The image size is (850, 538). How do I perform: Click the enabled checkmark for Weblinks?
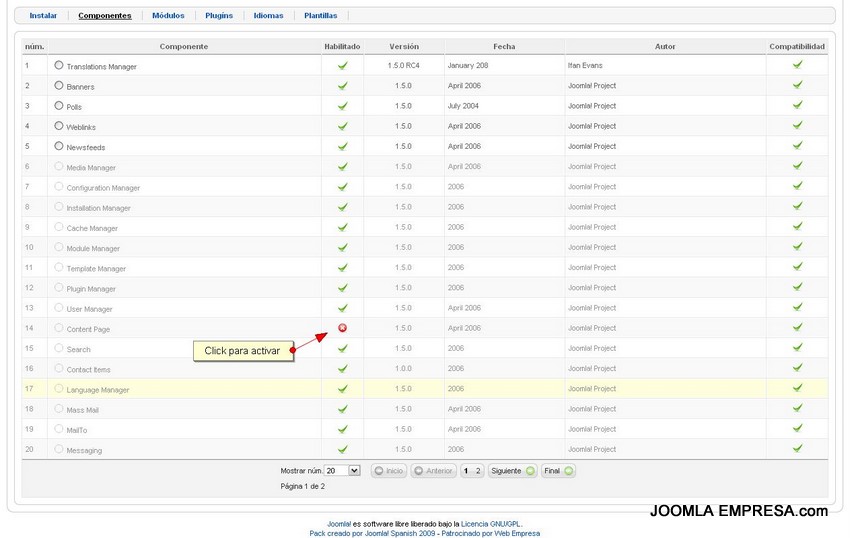[342, 126]
